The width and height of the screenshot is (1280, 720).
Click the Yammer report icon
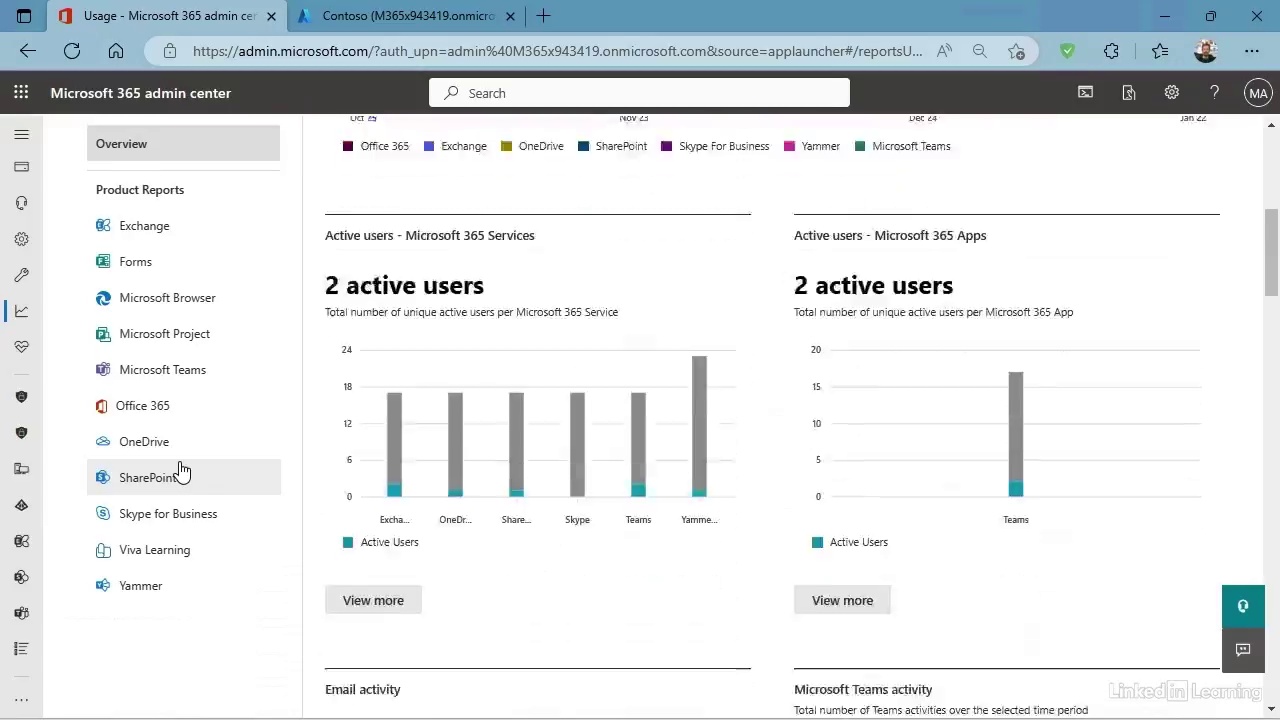click(103, 586)
